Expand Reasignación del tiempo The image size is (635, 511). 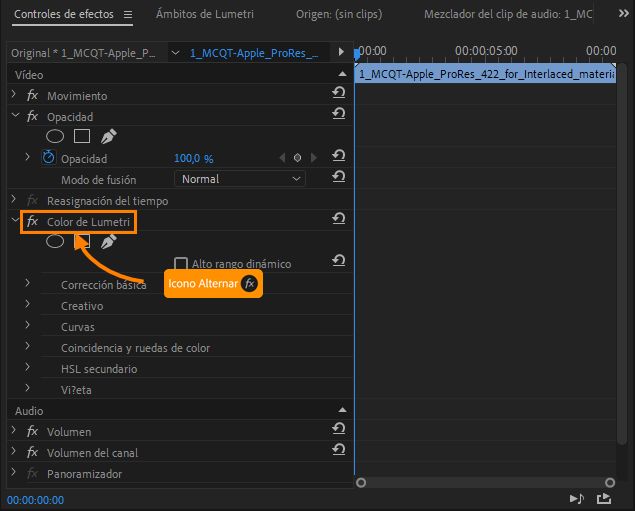13,198
